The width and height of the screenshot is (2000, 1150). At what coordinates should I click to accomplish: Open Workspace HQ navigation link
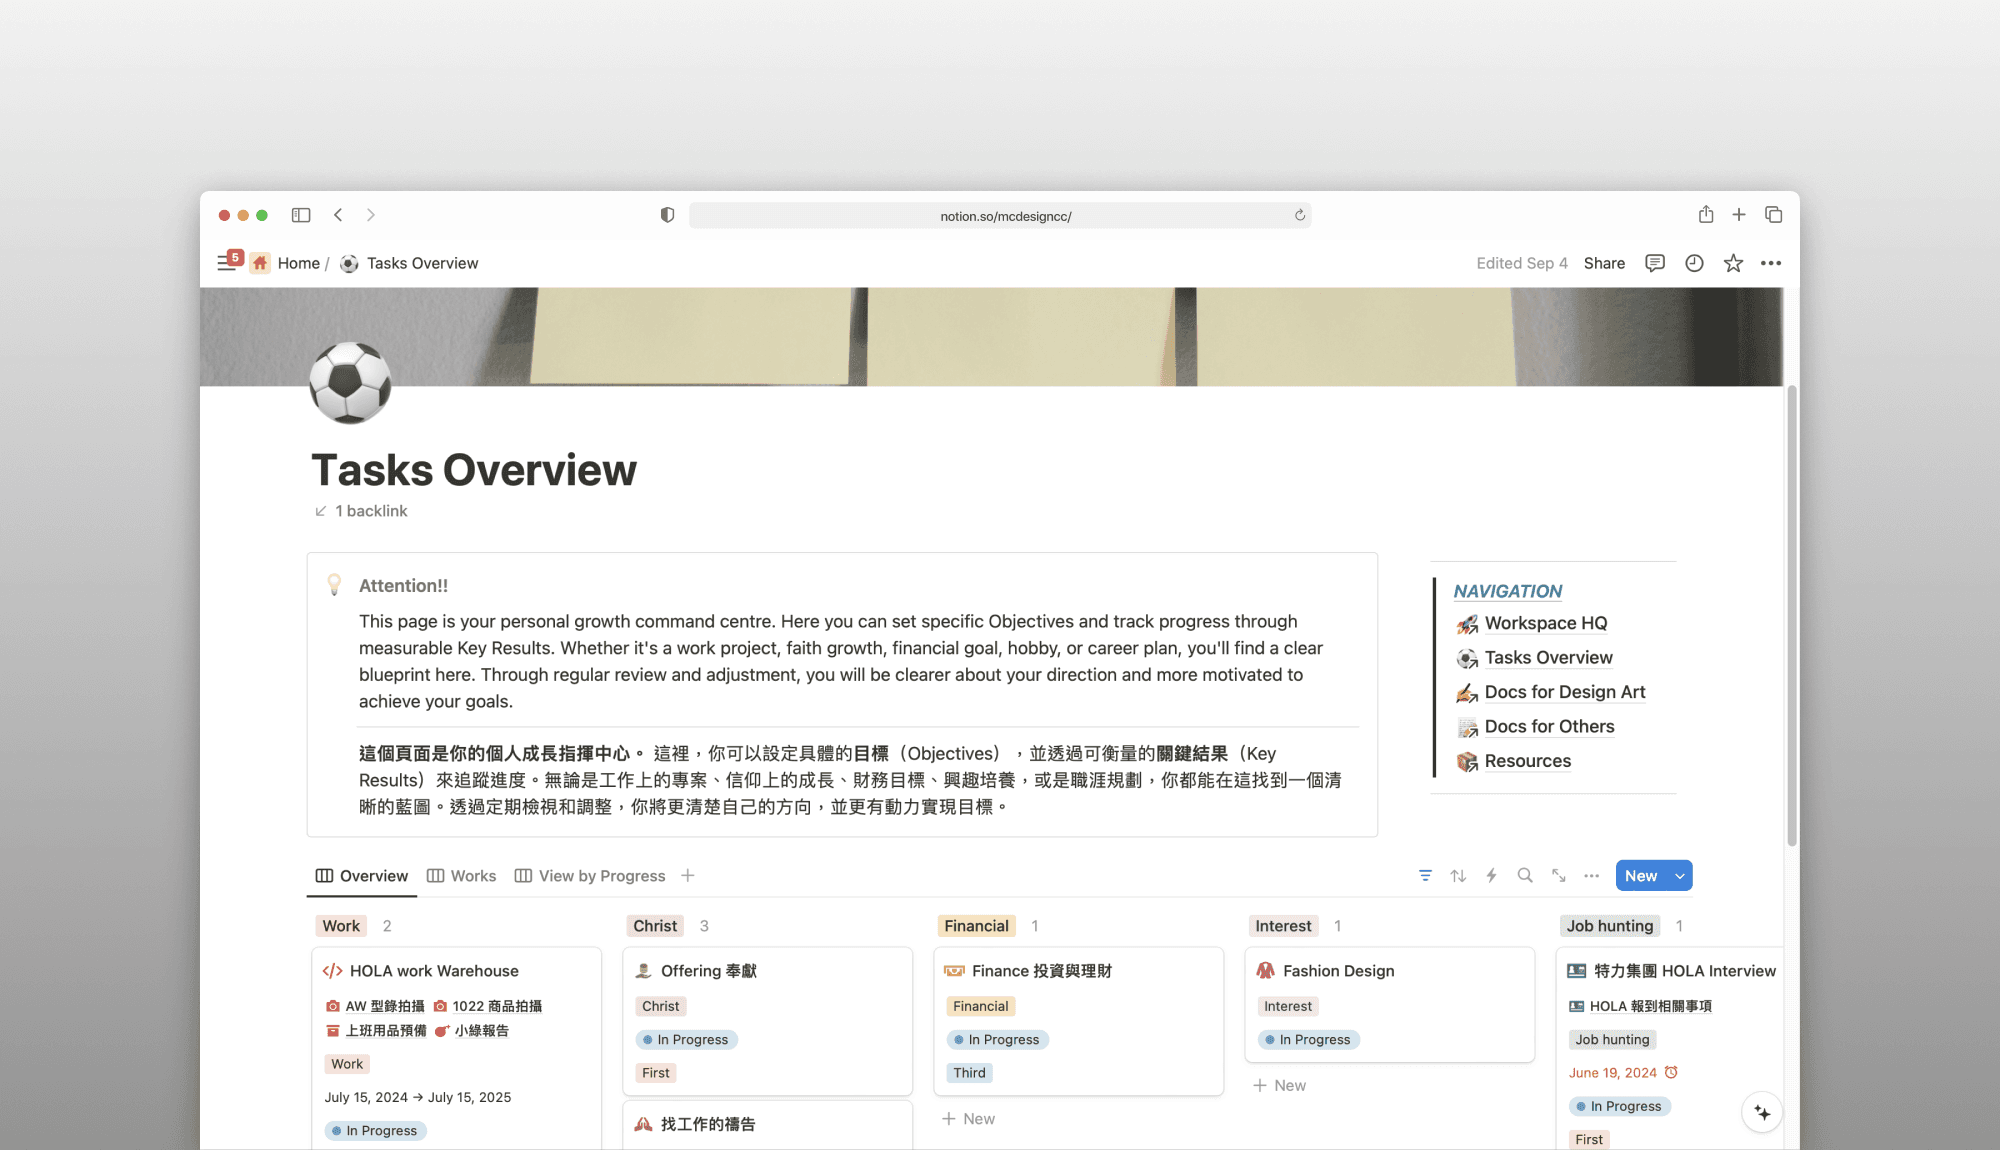coord(1545,623)
